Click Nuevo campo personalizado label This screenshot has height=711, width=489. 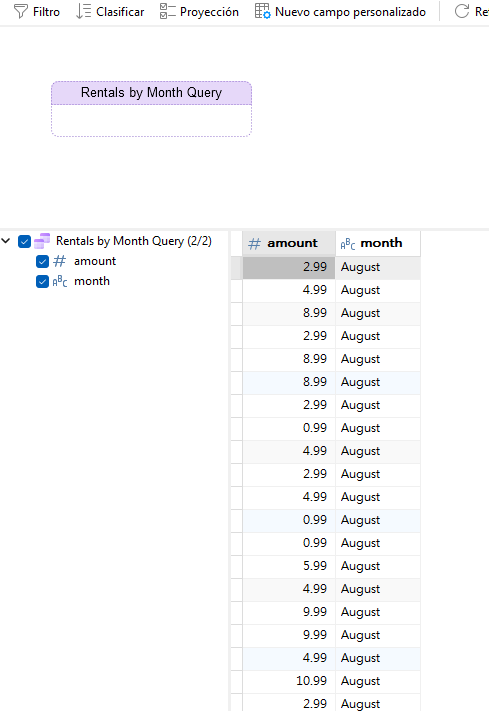(350, 12)
